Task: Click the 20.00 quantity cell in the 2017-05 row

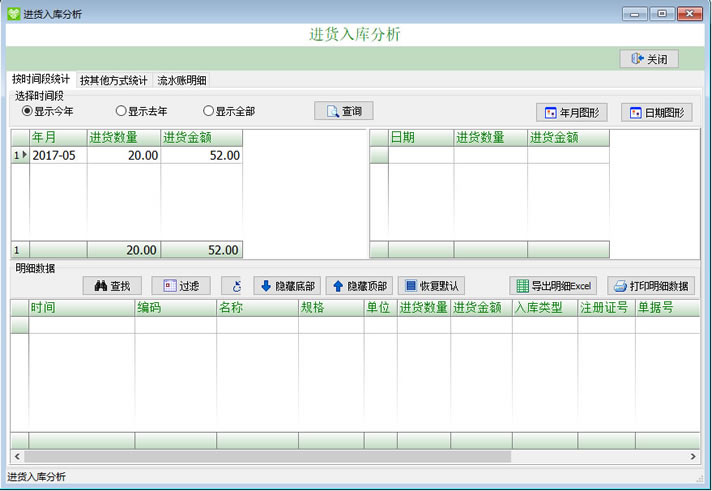Action: pyautogui.click(x=124, y=155)
